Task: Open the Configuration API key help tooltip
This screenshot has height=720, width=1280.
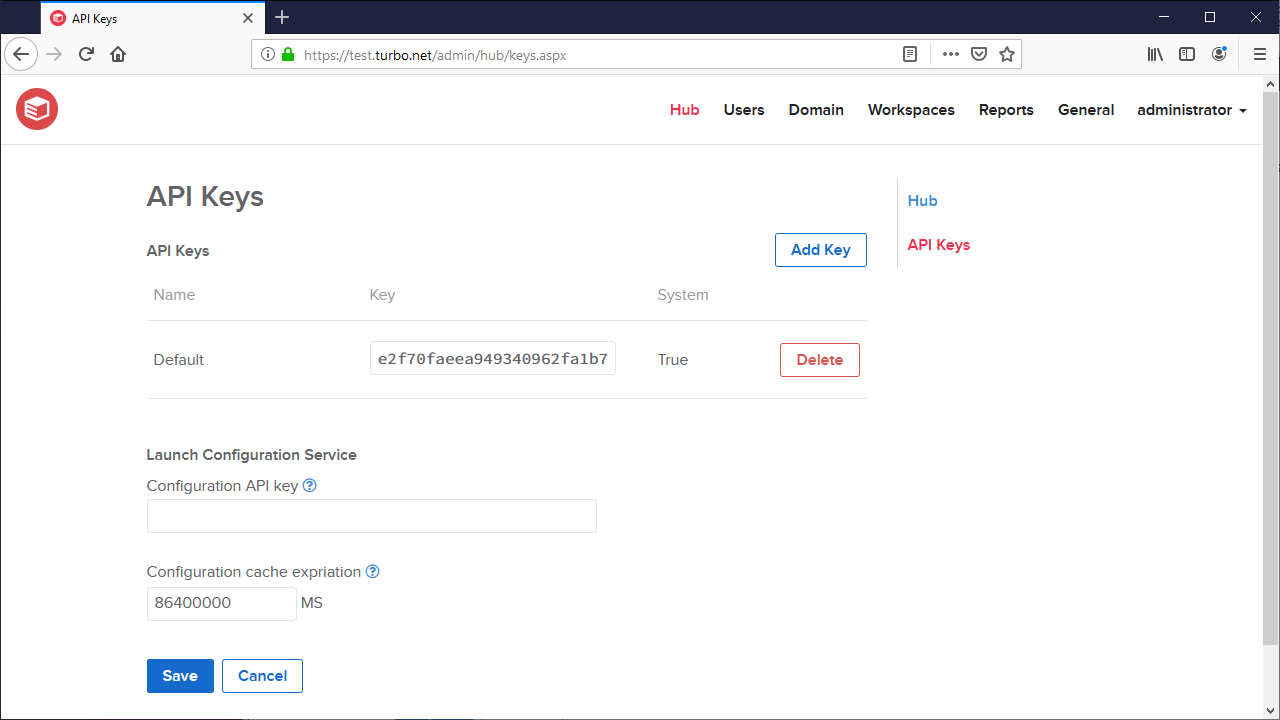Action: click(x=309, y=485)
